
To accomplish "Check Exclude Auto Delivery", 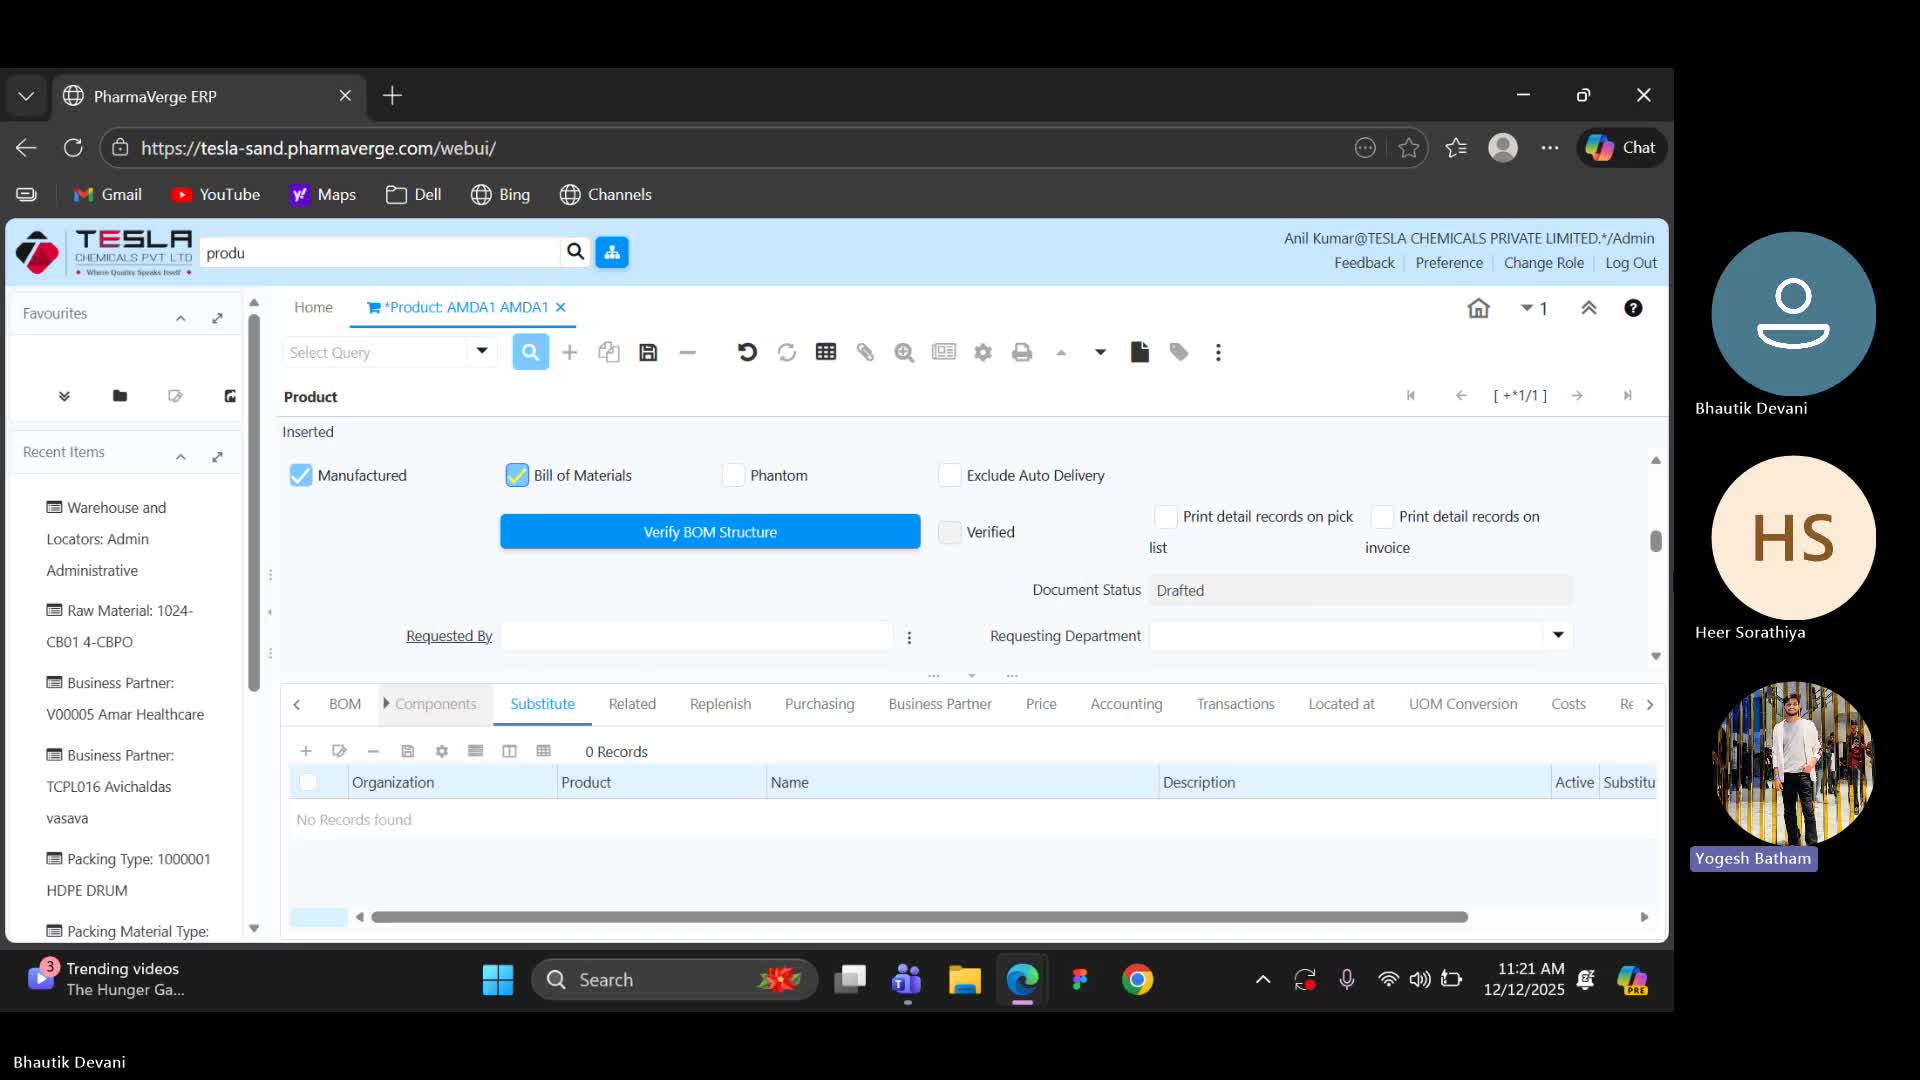I will (950, 475).
